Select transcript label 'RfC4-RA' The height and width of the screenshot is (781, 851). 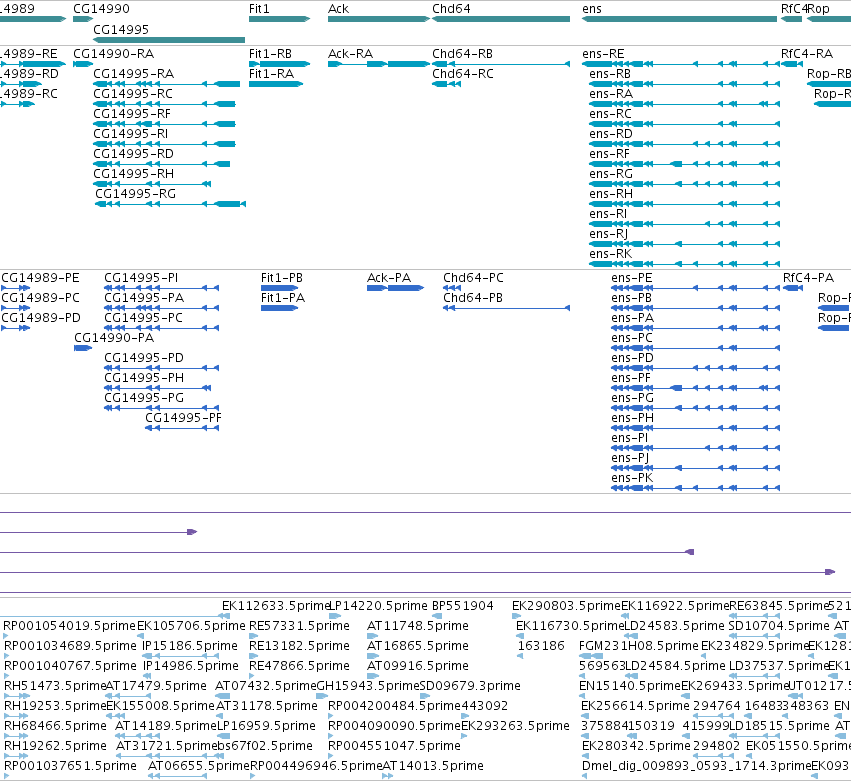pyautogui.click(x=806, y=54)
